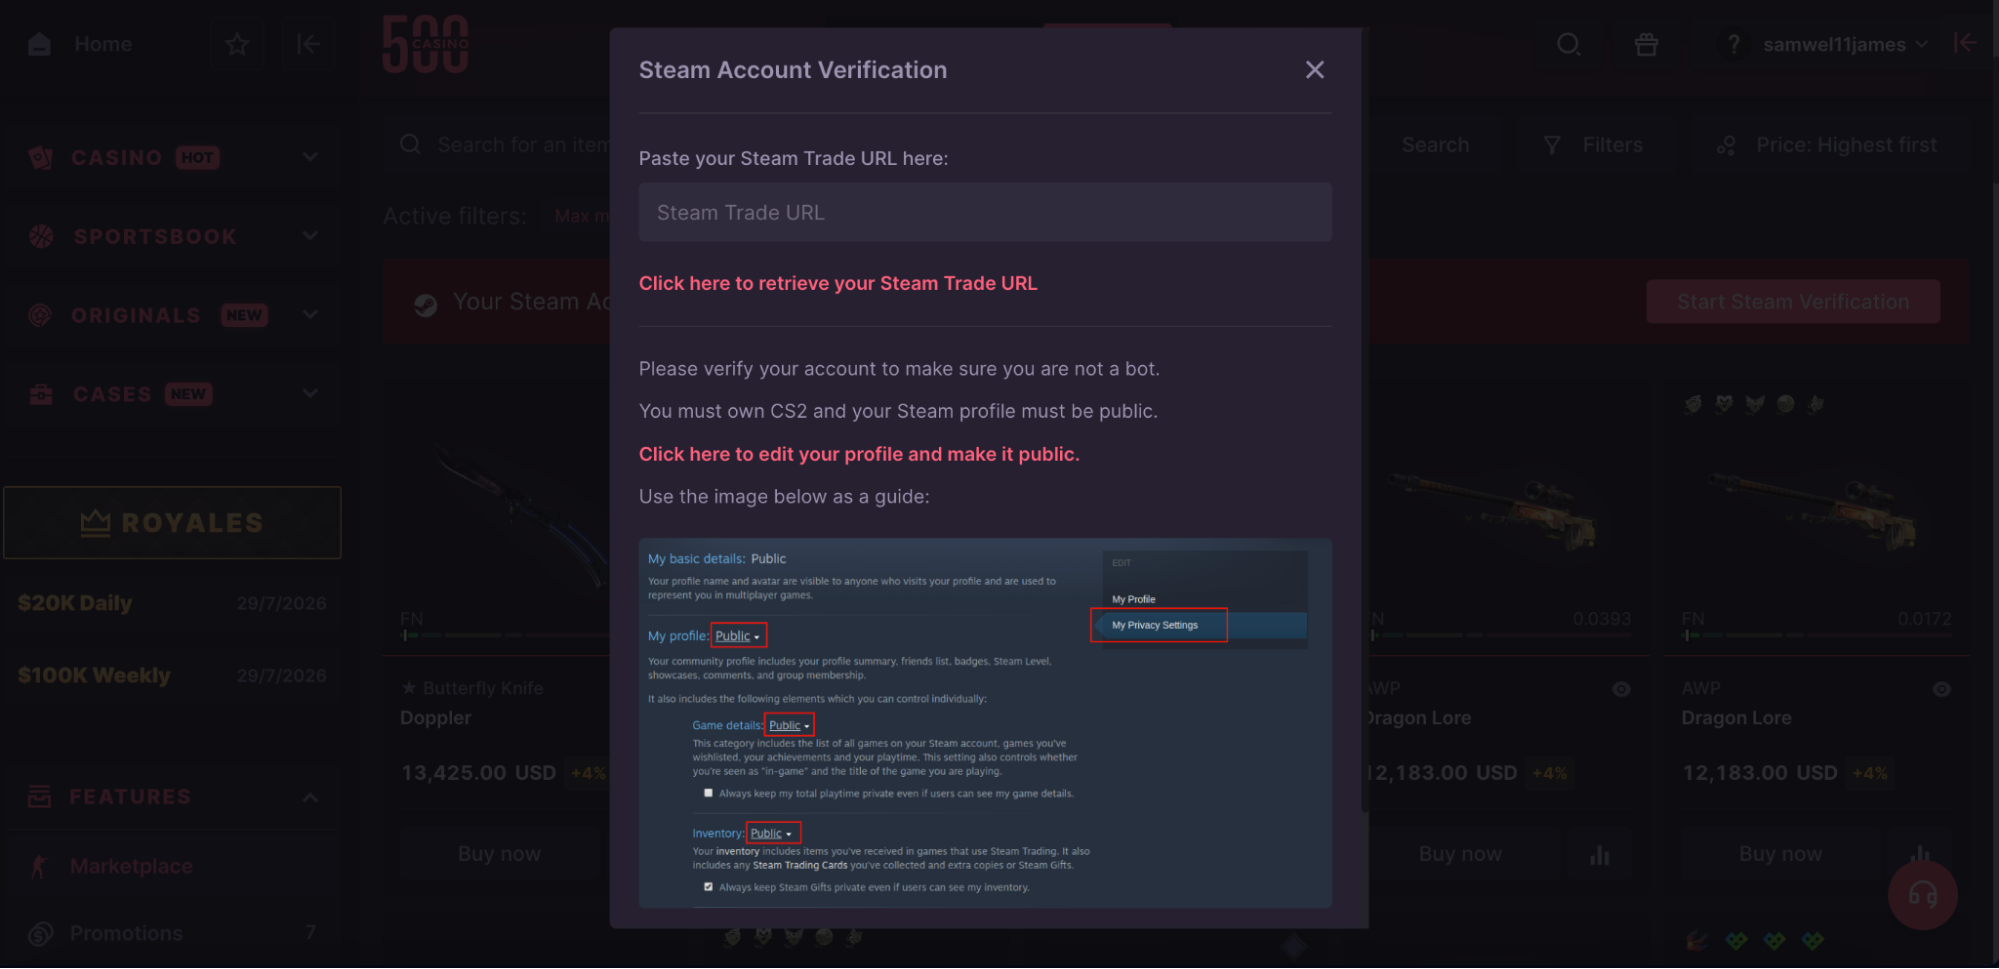
Task: Collapse the left sidebar with arrow icon
Action: click(308, 44)
